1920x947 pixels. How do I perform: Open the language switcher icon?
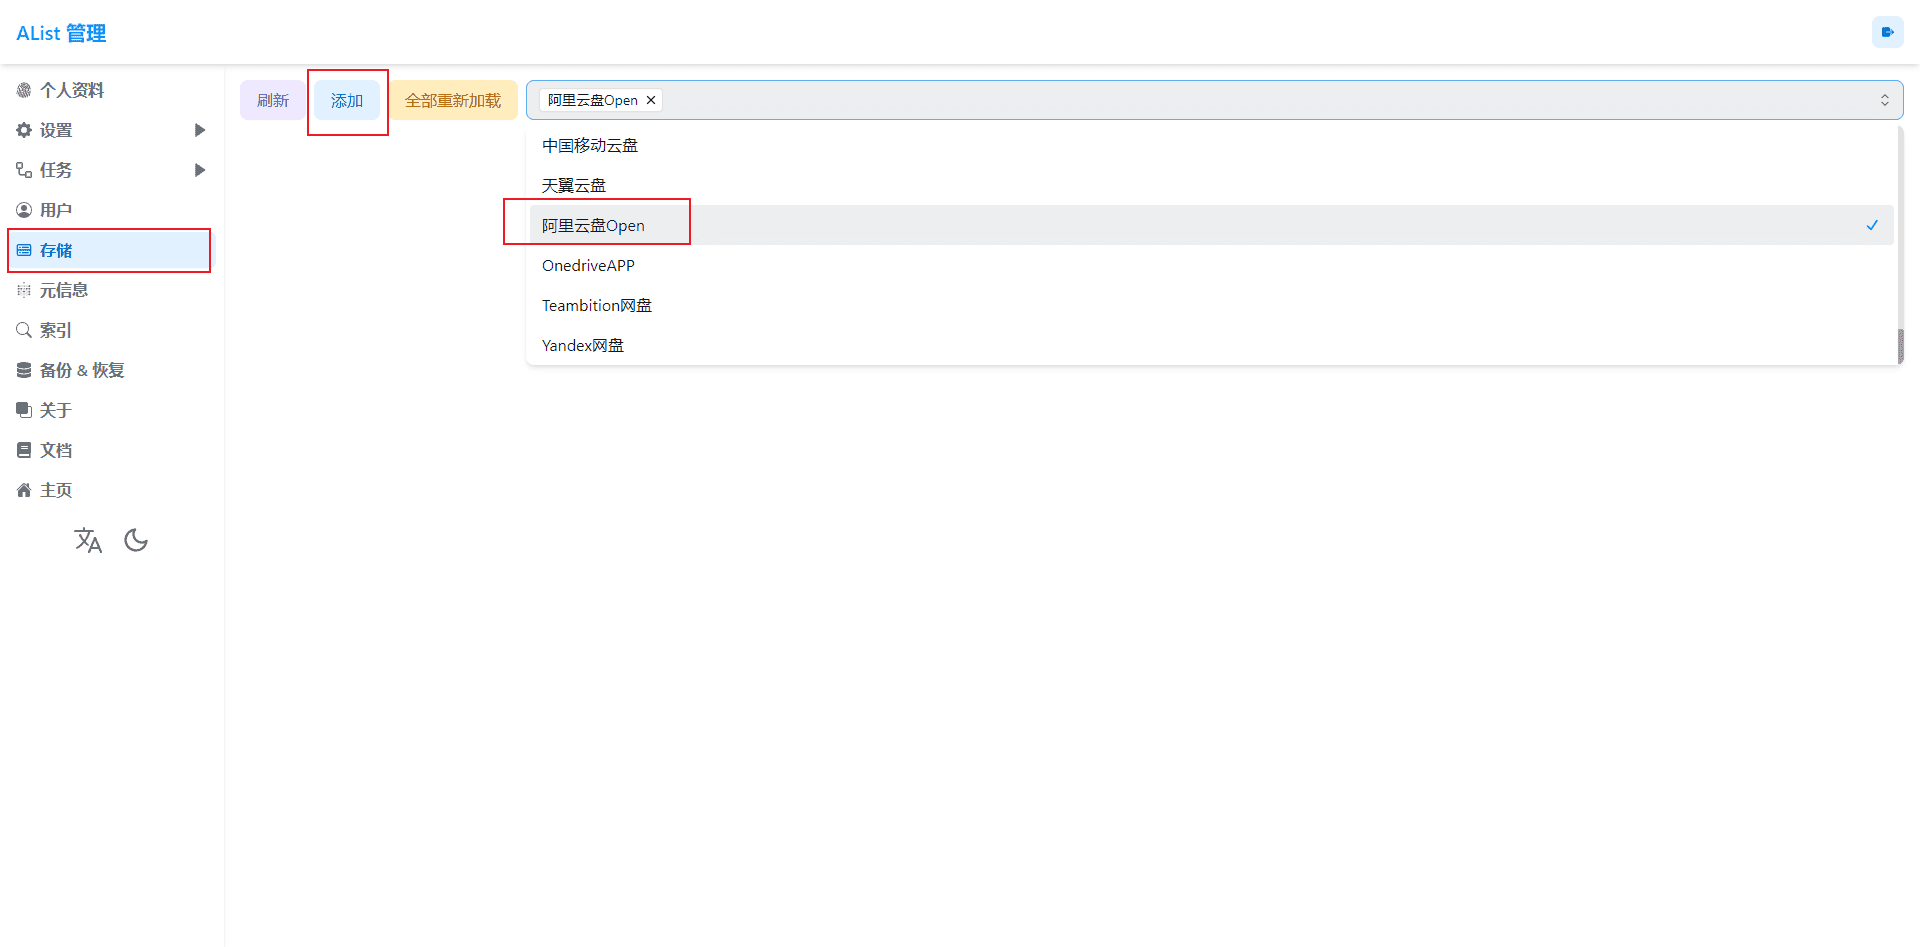click(88, 540)
